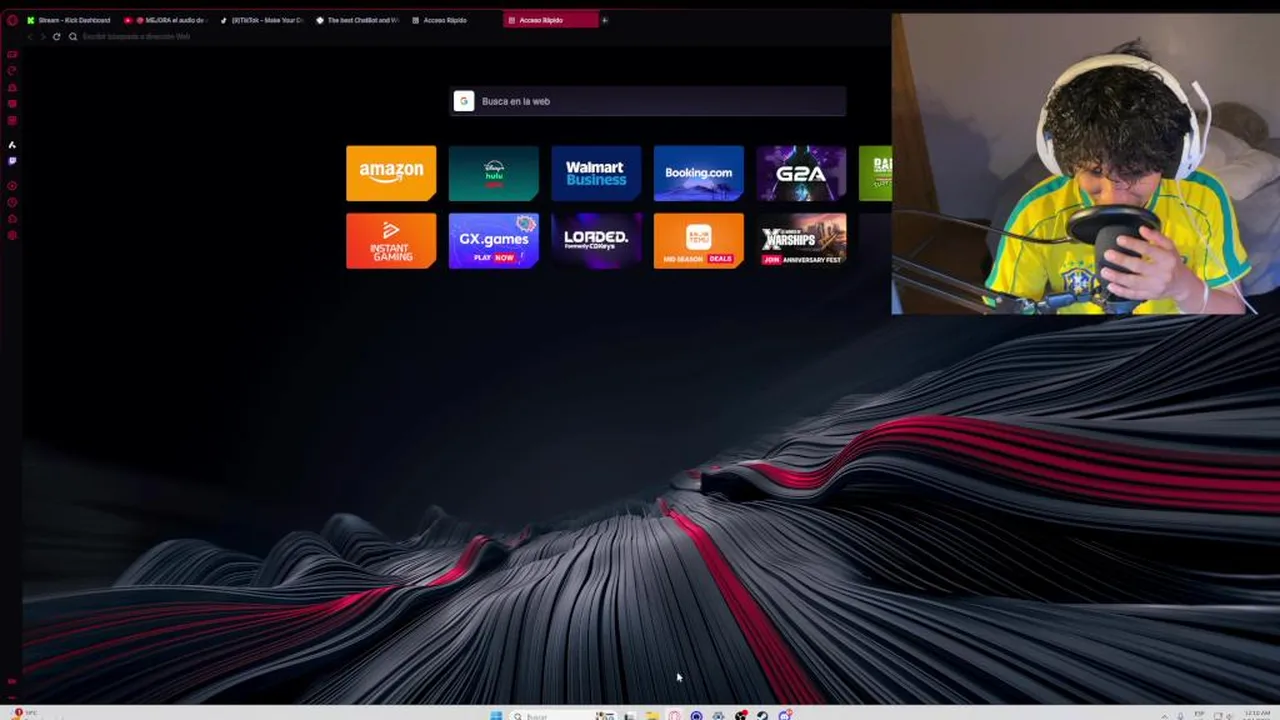Open the Amazon speed dial tile
The width and height of the screenshot is (1280, 720).
391,173
